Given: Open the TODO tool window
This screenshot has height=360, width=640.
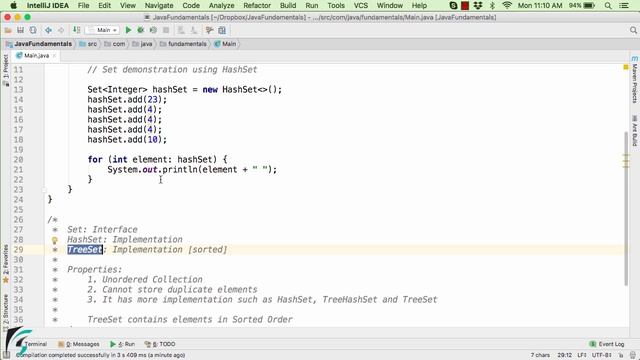Looking at the screenshot, I should [x=160, y=344].
